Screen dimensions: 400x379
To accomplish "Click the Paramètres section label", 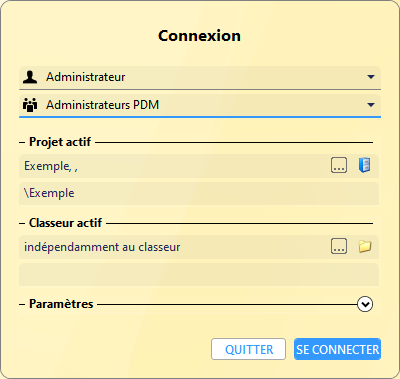I will [61, 304].
